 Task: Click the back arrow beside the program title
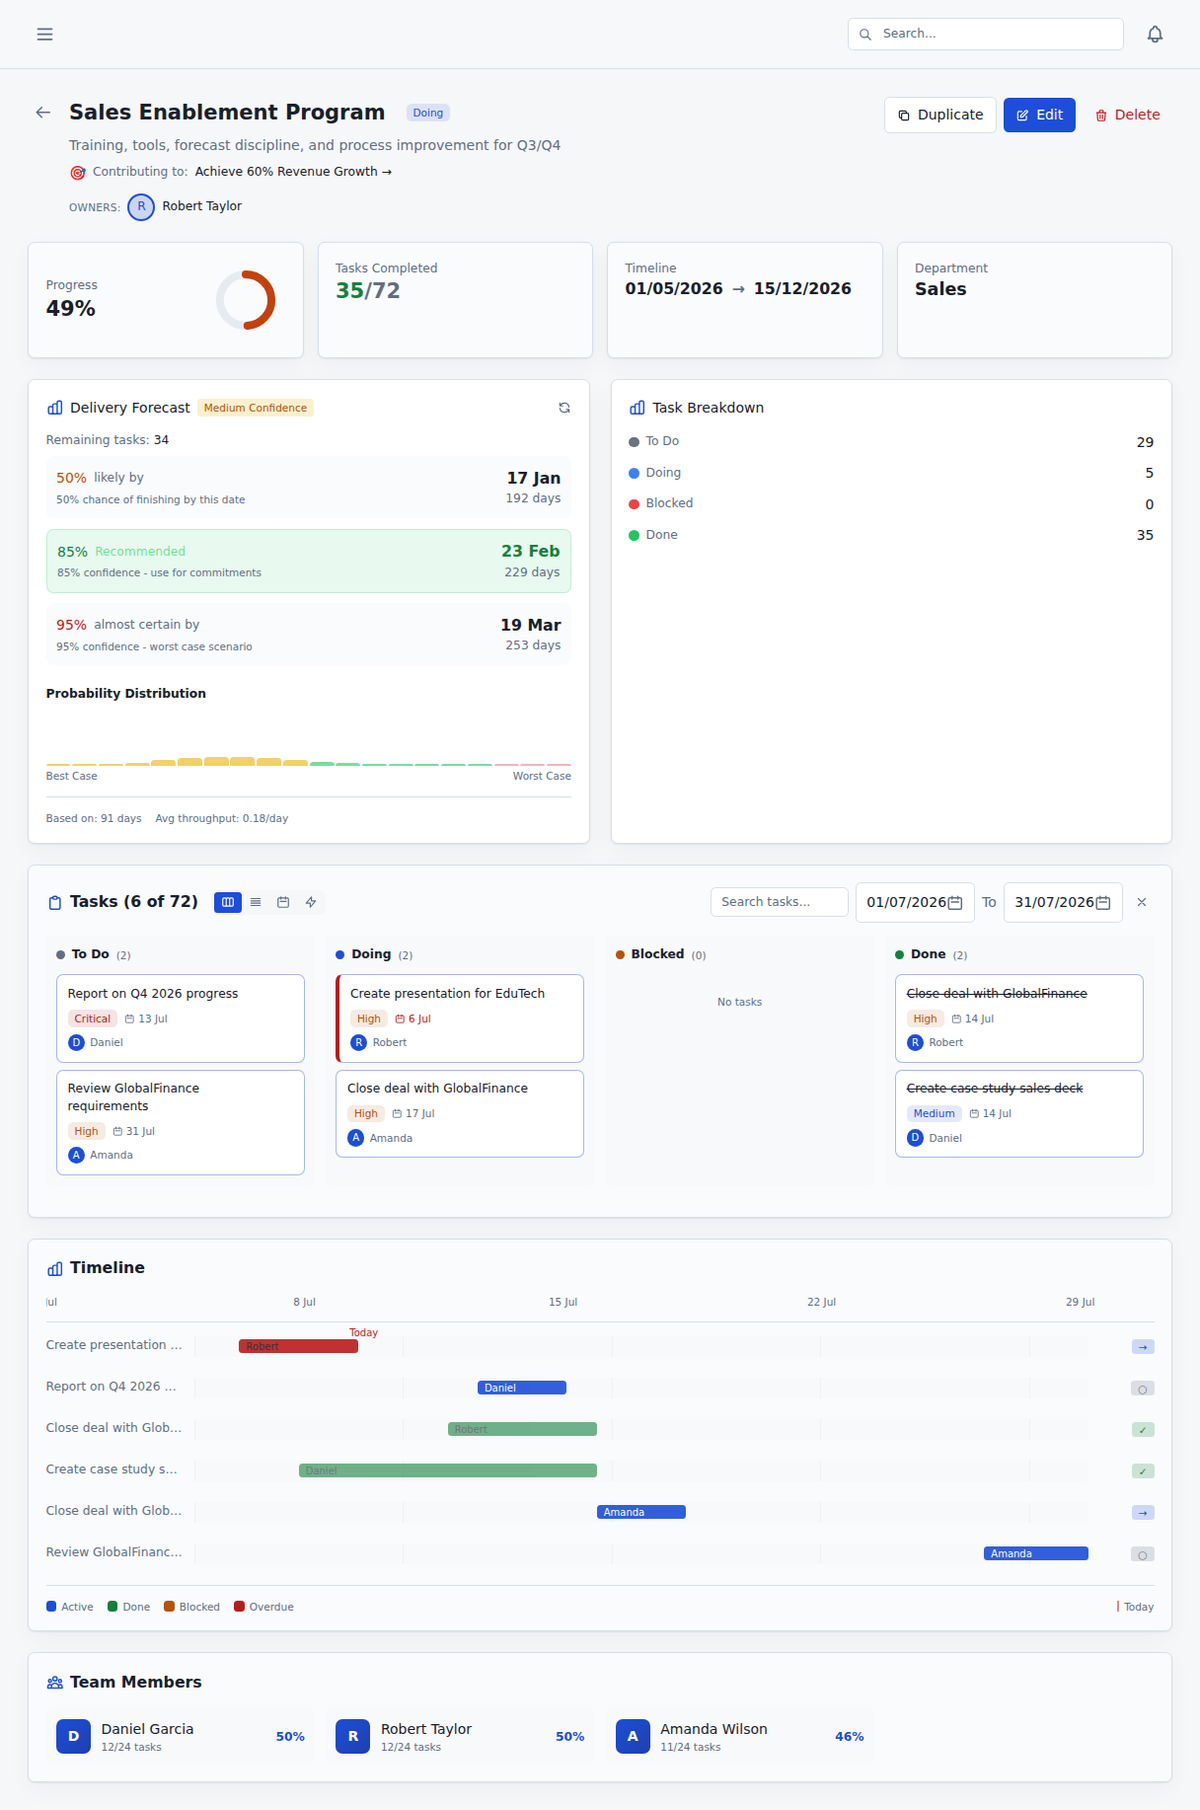pos(43,112)
